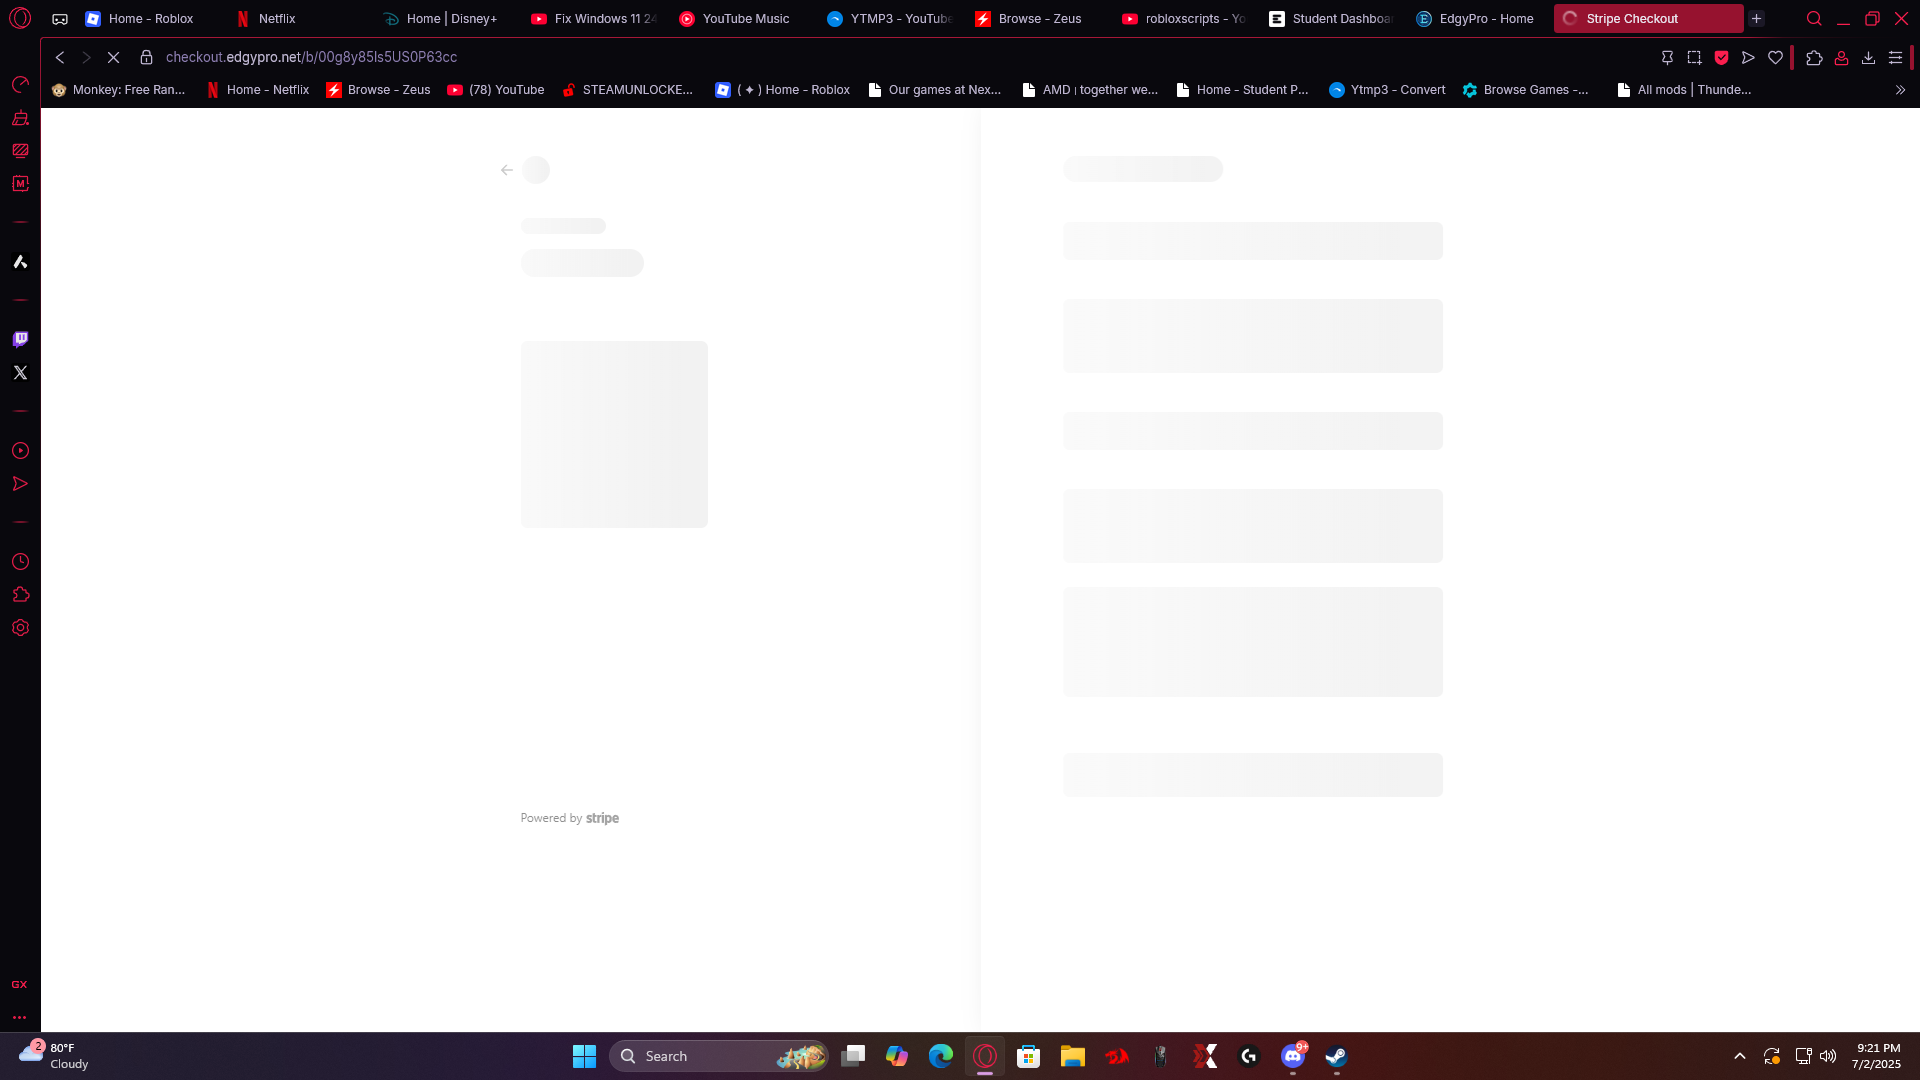
Task: Open History clock icon in sidebar
Action: [x=20, y=562]
